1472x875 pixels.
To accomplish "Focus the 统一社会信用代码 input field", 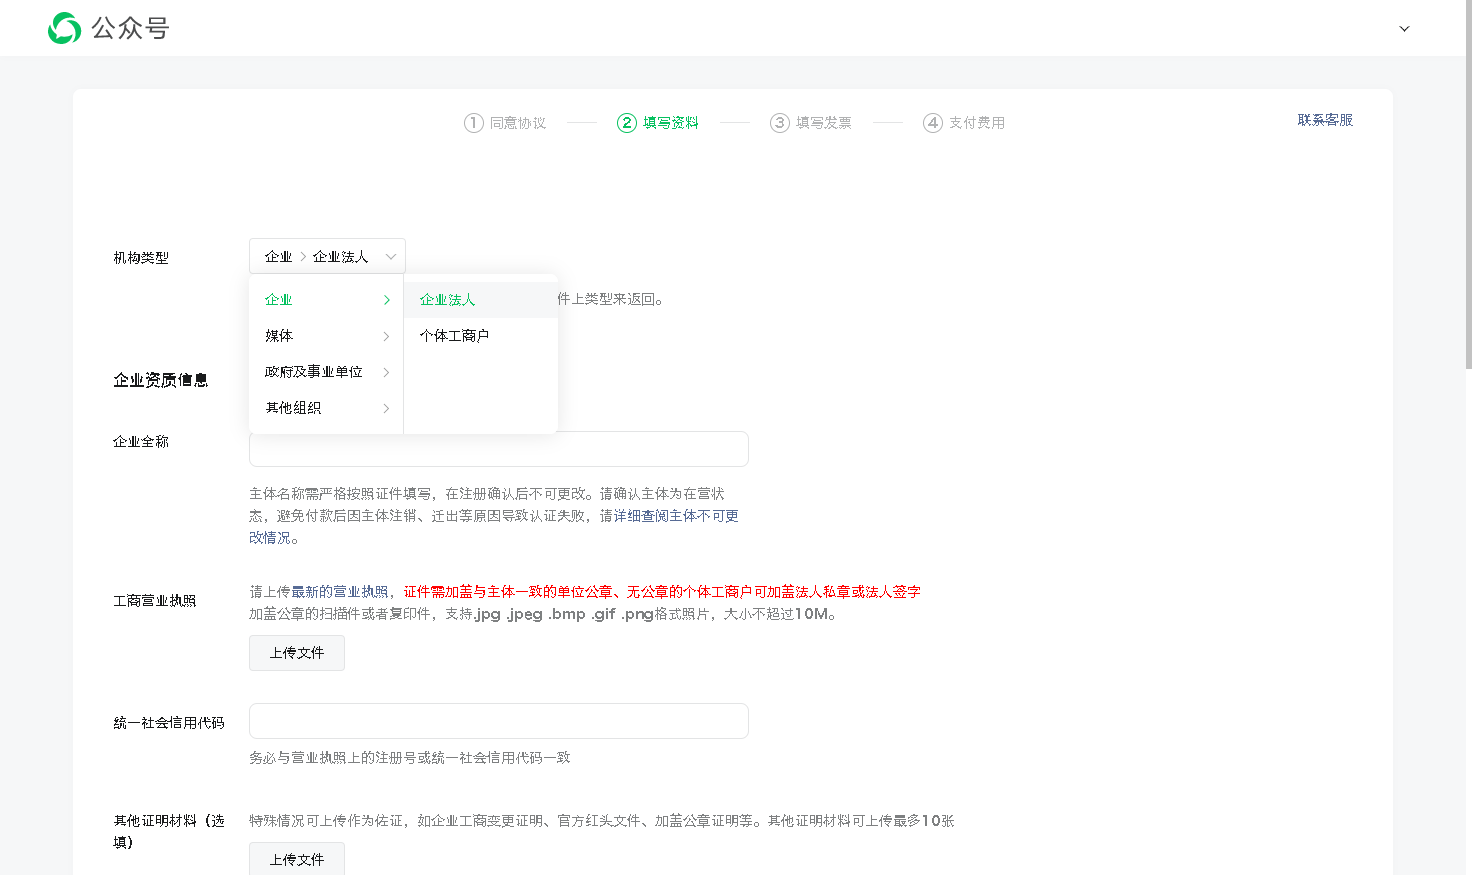I will click(x=498, y=721).
